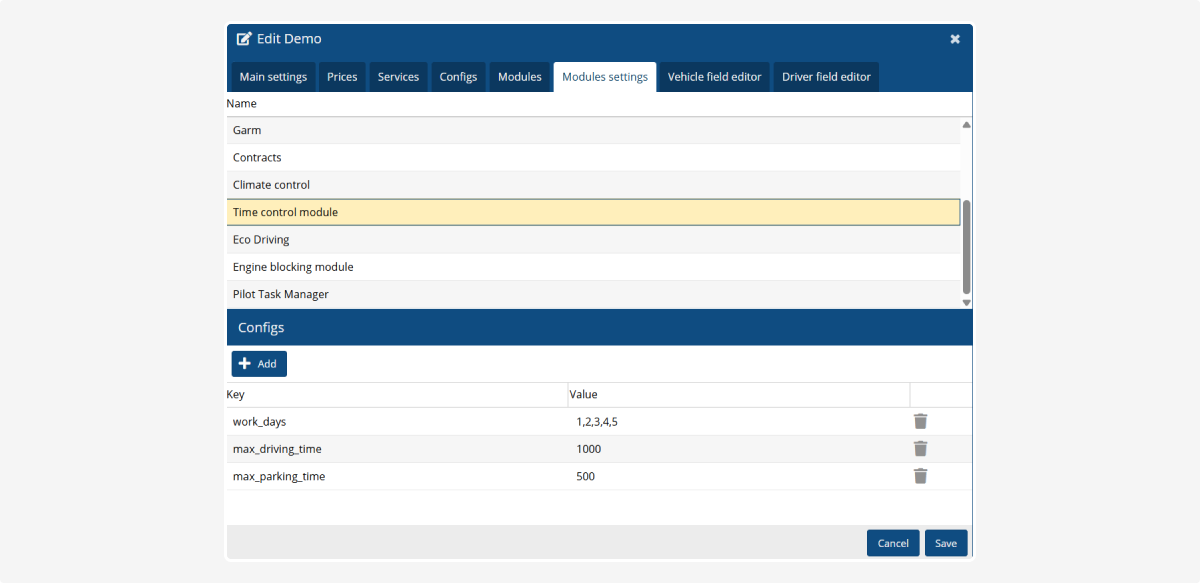Save the module settings

945,543
